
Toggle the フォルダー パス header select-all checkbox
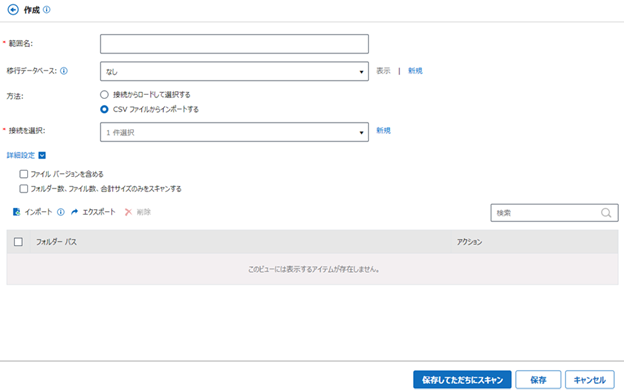(18, 242)
